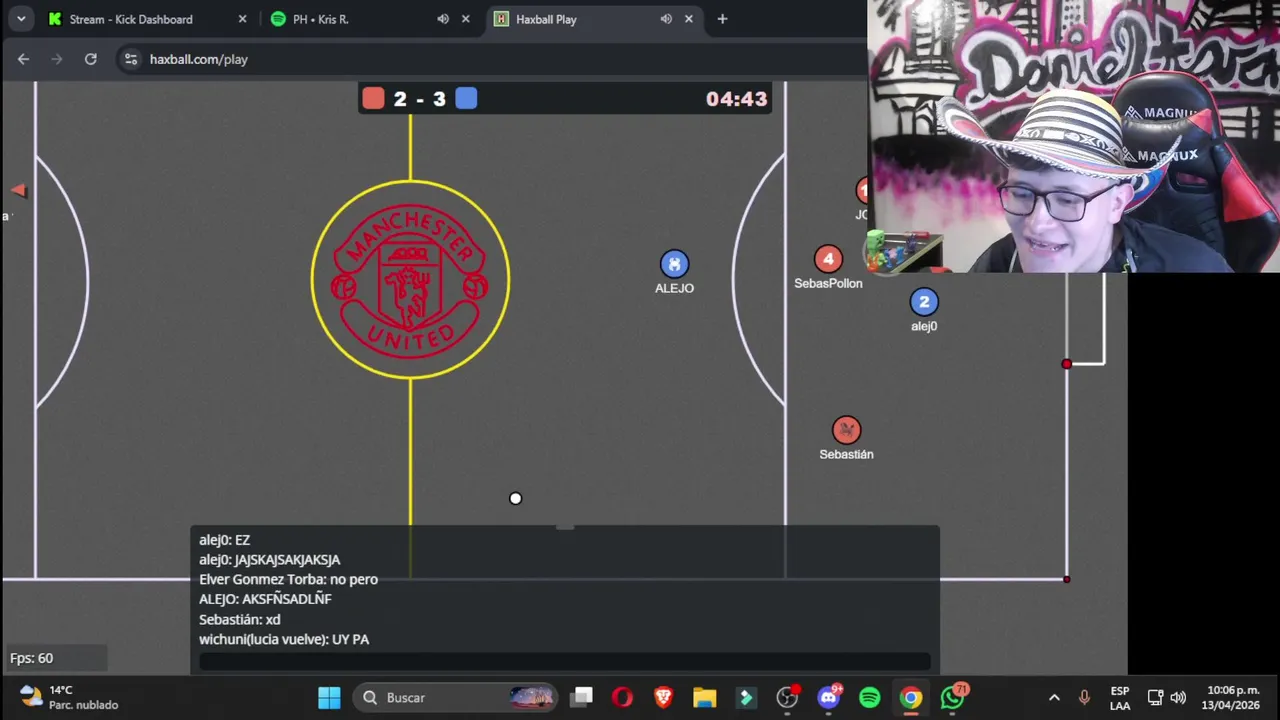Open the volume control tray icon
This screenshot has height=720, width=1280.
click(x=1178, y=697)
